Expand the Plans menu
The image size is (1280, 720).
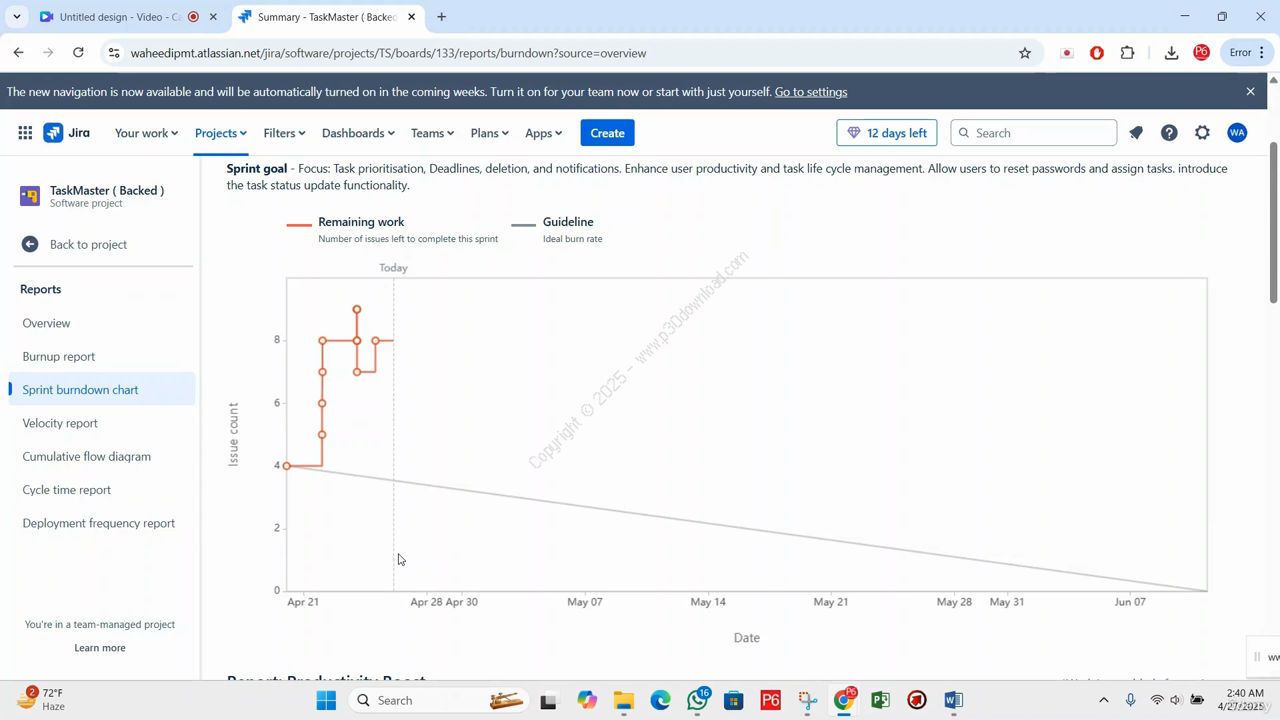tap(490, 133)
